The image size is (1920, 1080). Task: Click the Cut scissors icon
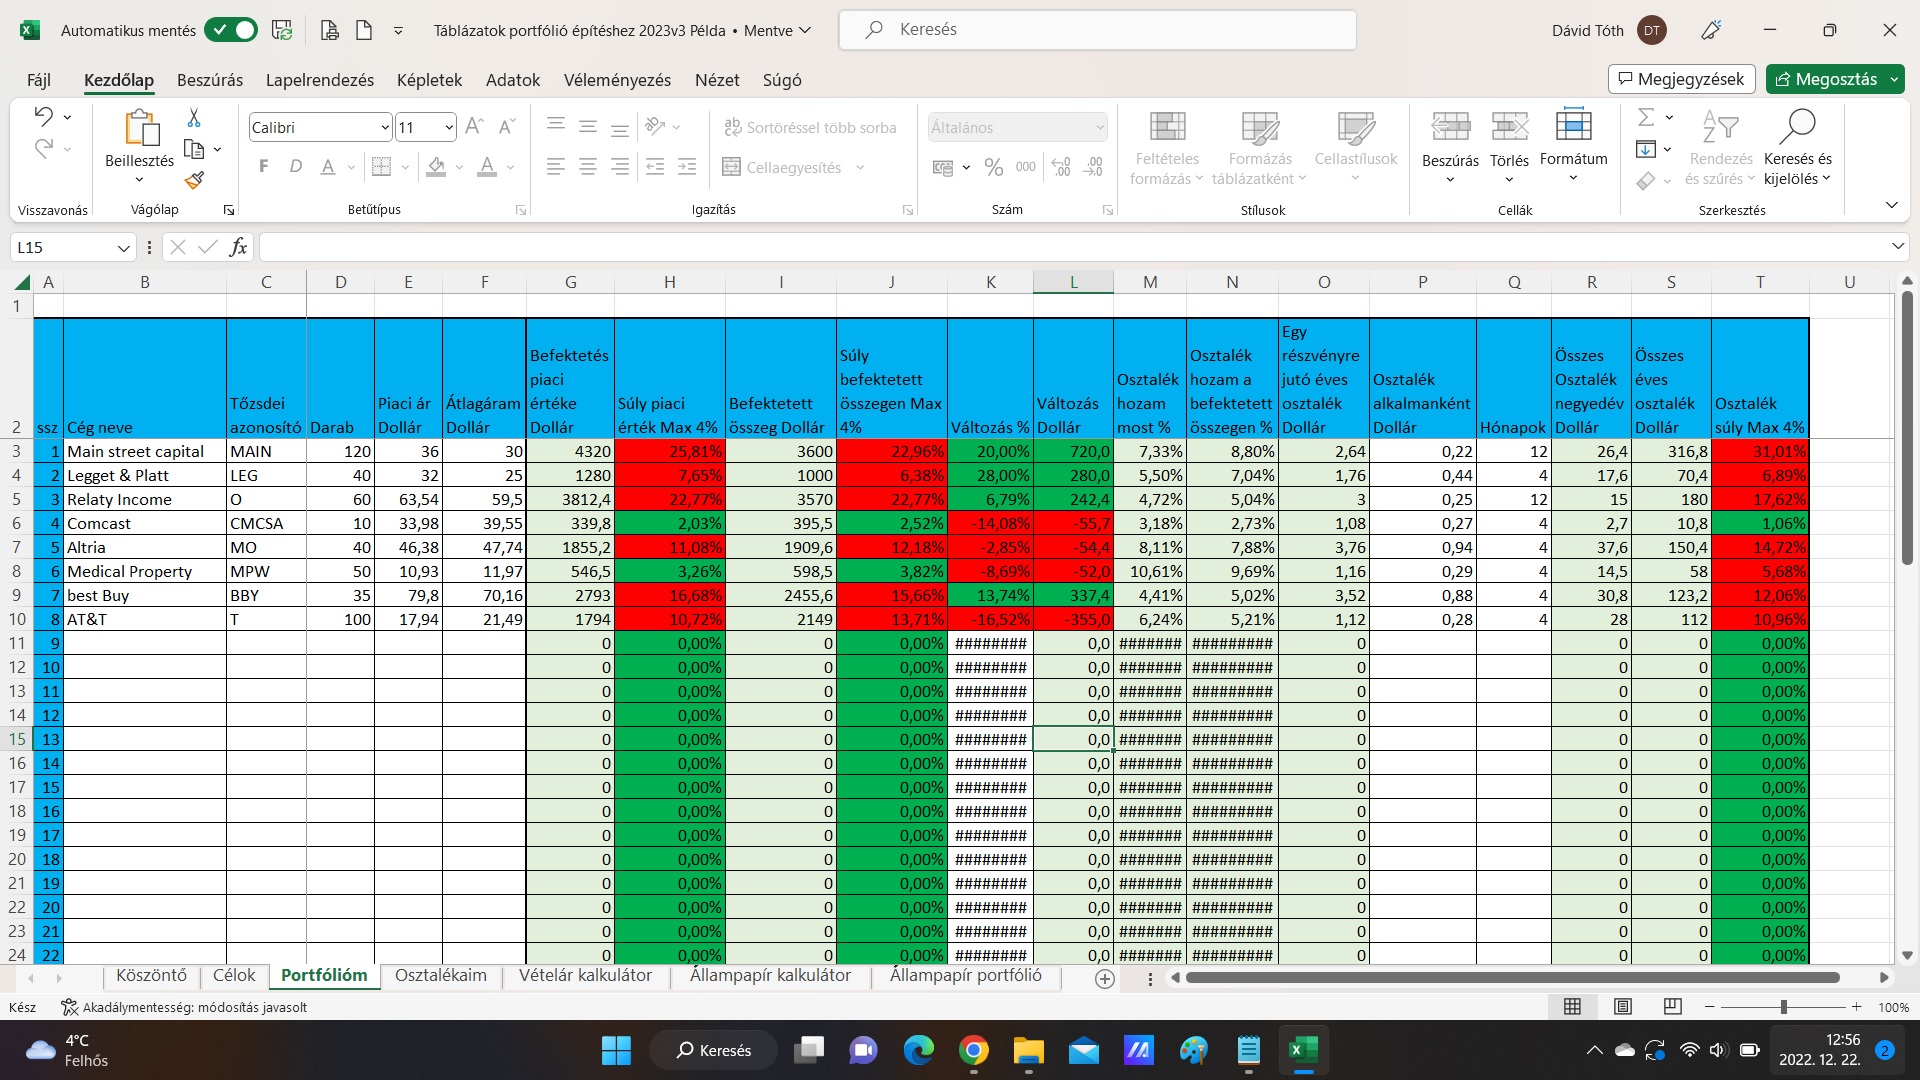(x=194, y=118)
